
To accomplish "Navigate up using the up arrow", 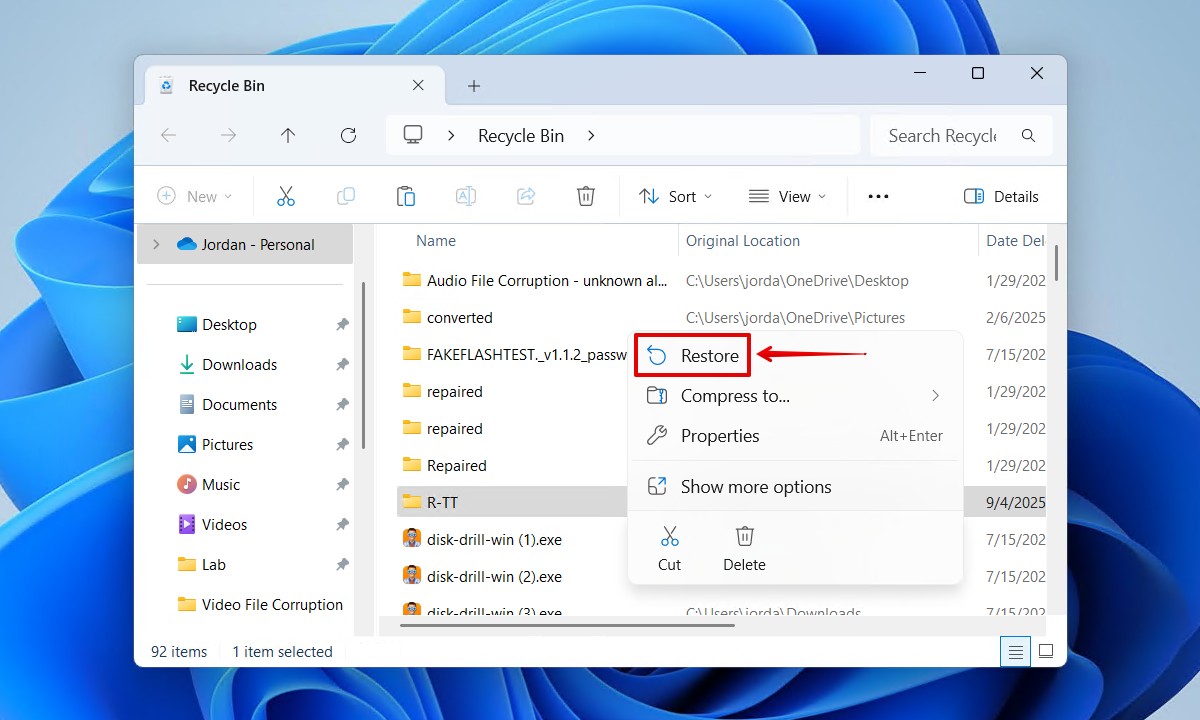I will coord(287,135).
